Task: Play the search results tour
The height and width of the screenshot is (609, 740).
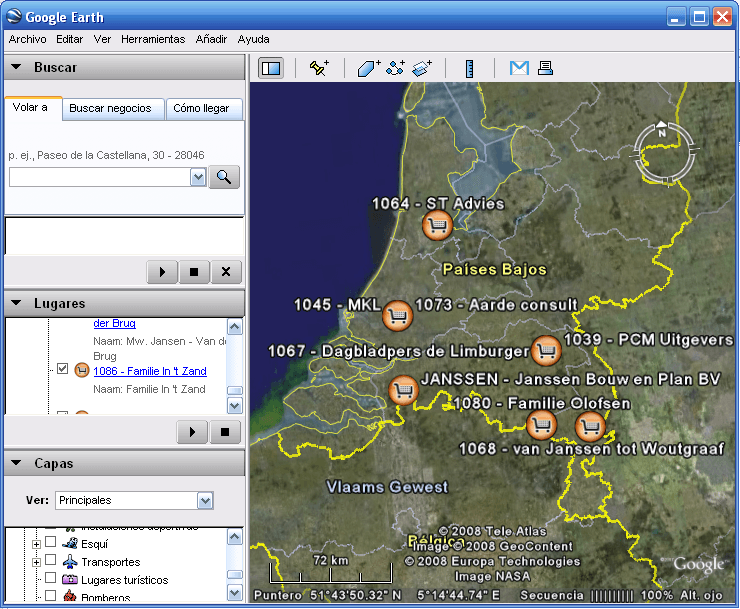Action: click(x=162, y=272)
